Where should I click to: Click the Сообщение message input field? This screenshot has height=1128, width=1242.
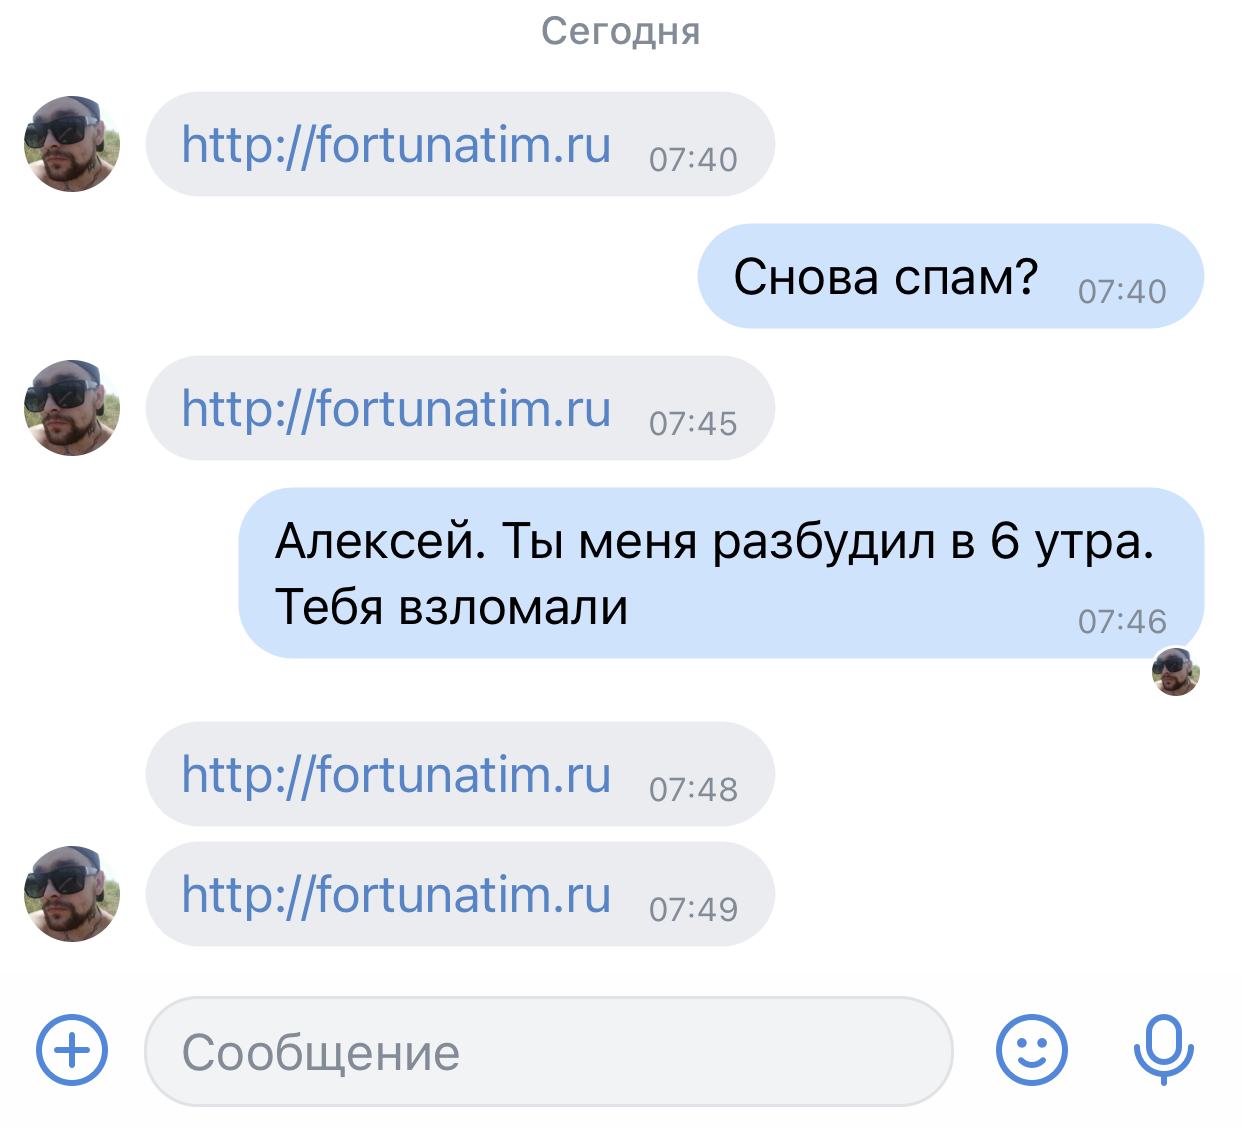click(548, 1052)
